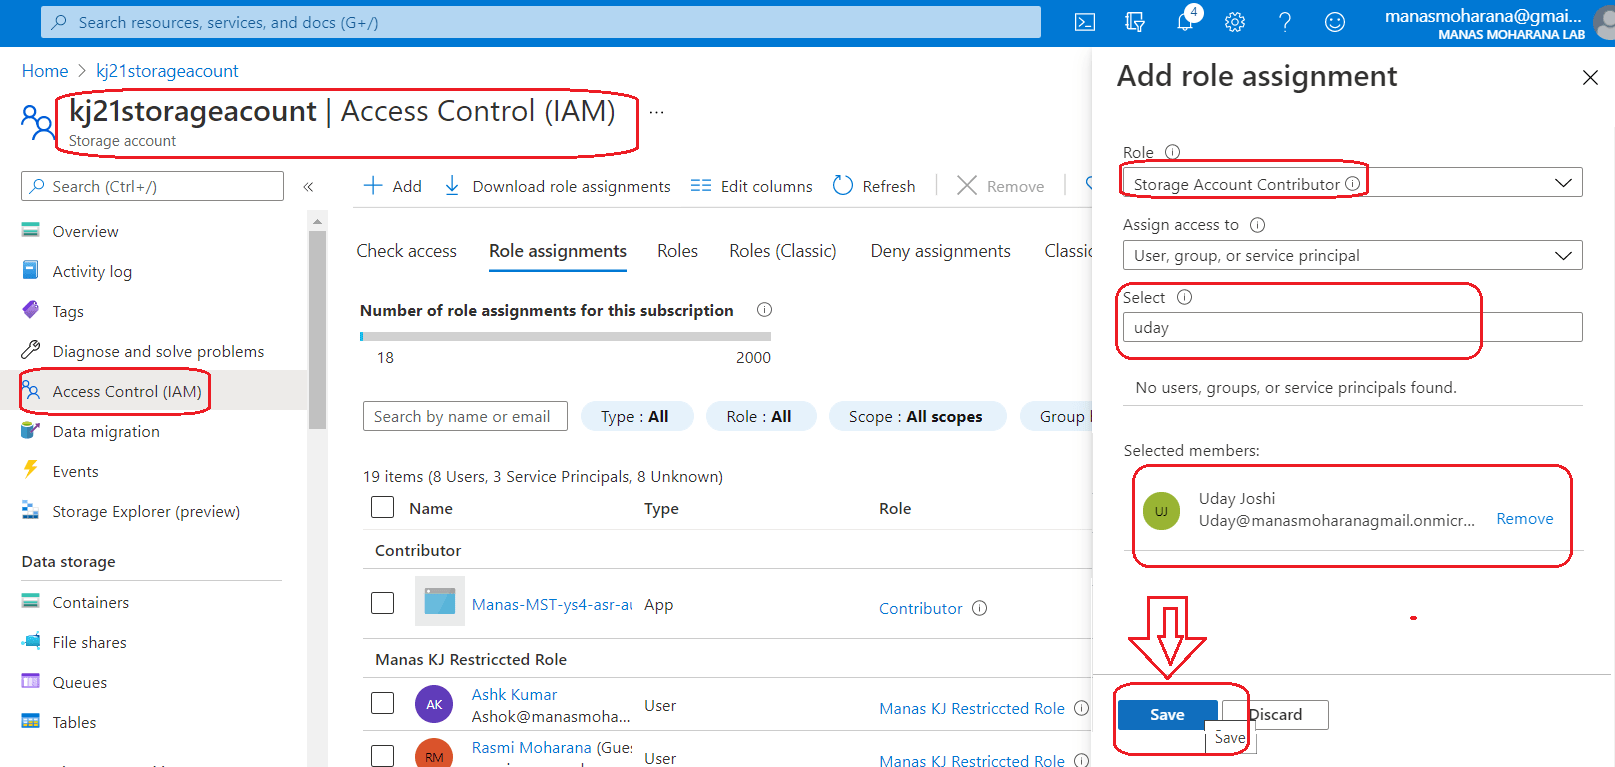Image resolution: width=1615 pixels, height=767 pixels.
Task: Click the Overview icon in sidebar
Action: [x=31, y=231]
